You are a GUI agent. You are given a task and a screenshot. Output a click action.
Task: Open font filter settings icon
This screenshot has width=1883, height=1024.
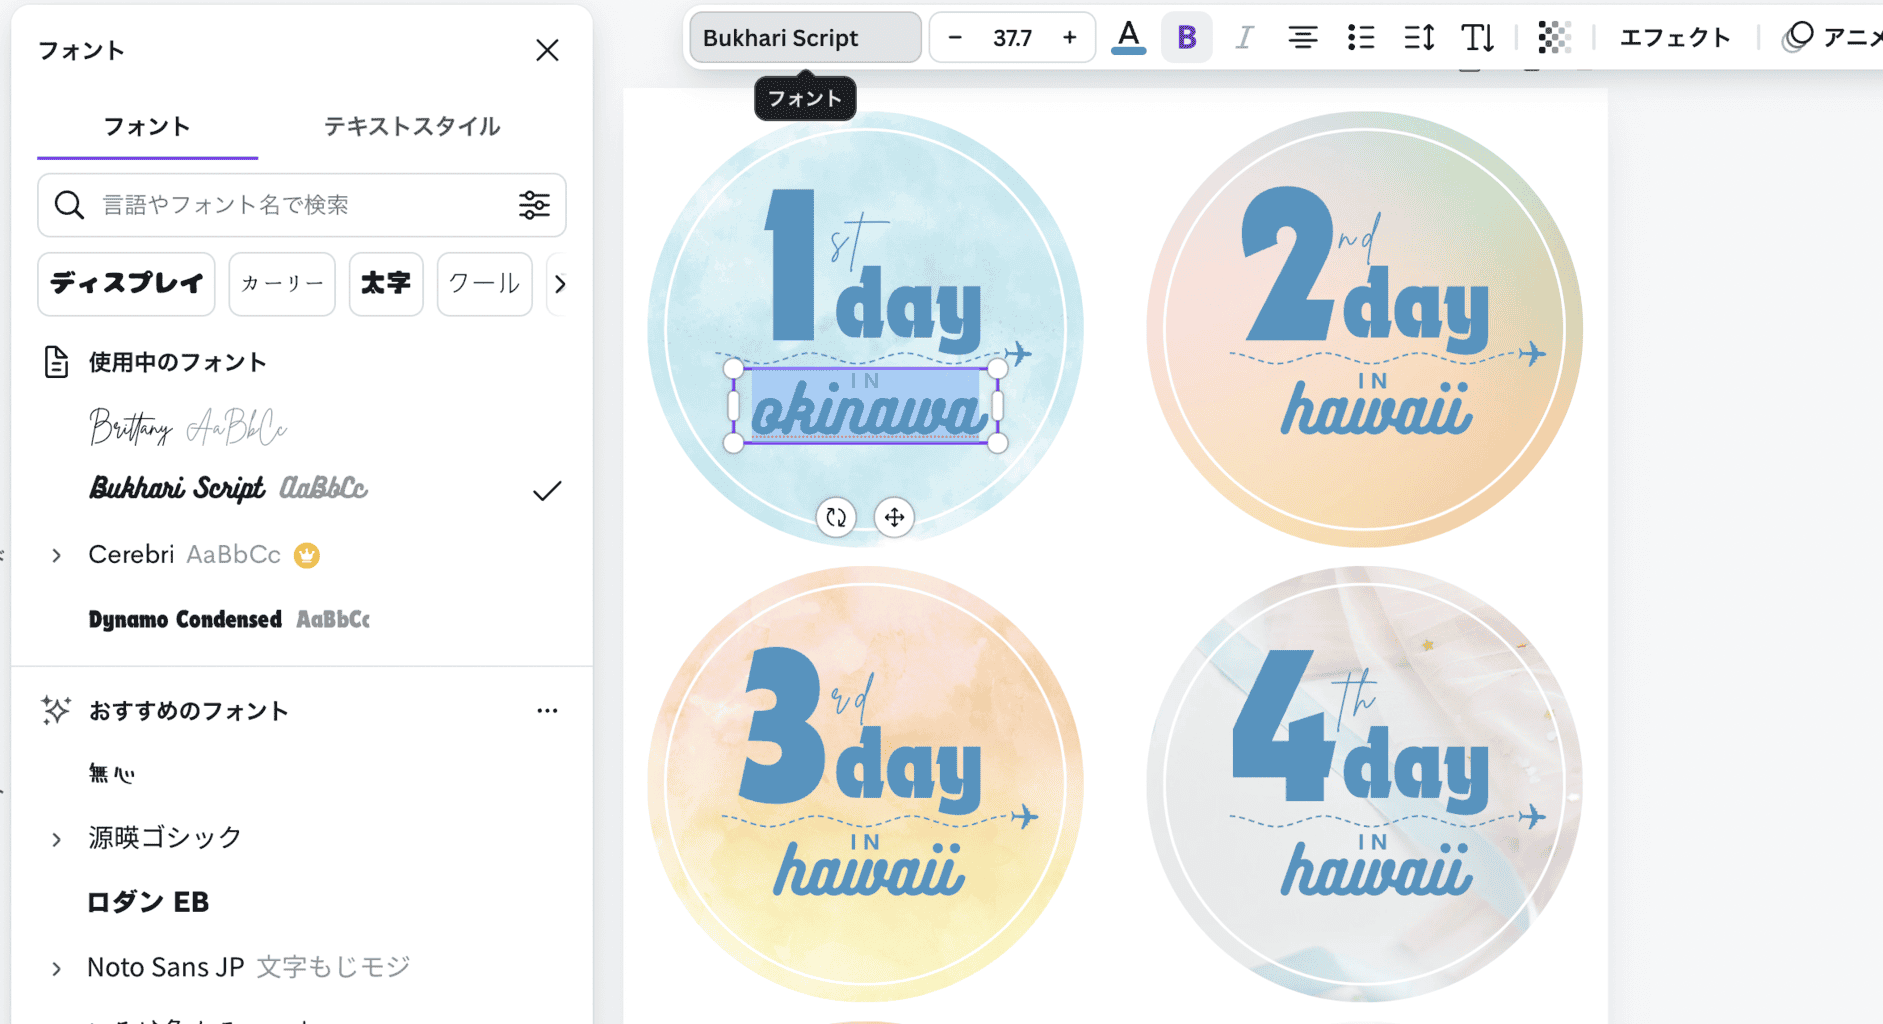(x=534, y=205)
